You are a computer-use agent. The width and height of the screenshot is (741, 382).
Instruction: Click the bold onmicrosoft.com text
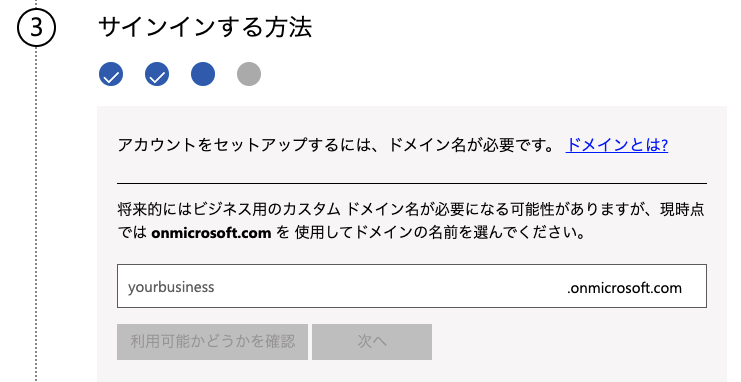coord(211,233)
